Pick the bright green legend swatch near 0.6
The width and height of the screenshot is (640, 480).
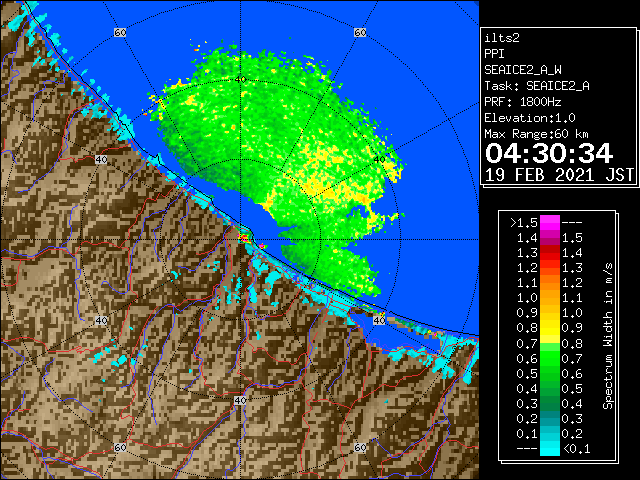(x=550, y=359)
